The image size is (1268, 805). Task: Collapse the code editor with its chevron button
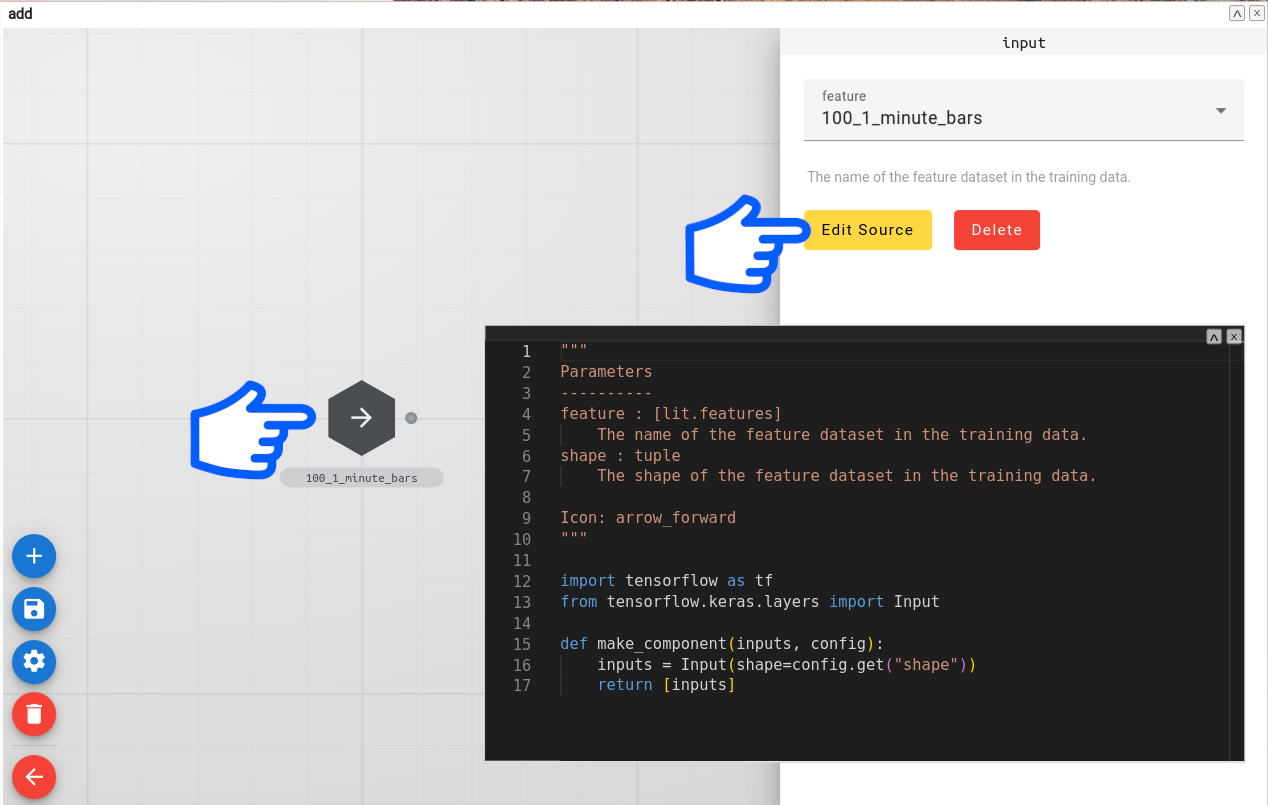pyautogui.click(x=1214, y=336)
